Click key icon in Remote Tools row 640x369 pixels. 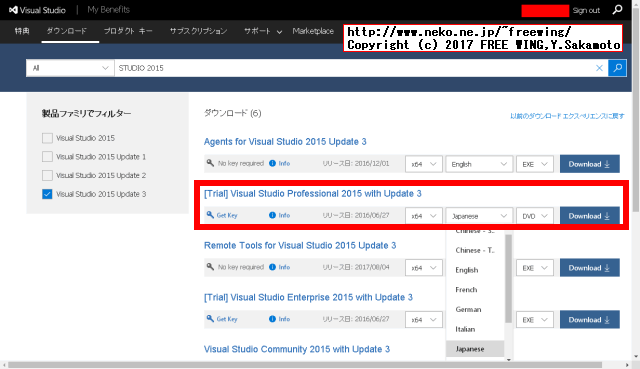tap(210, 267)
